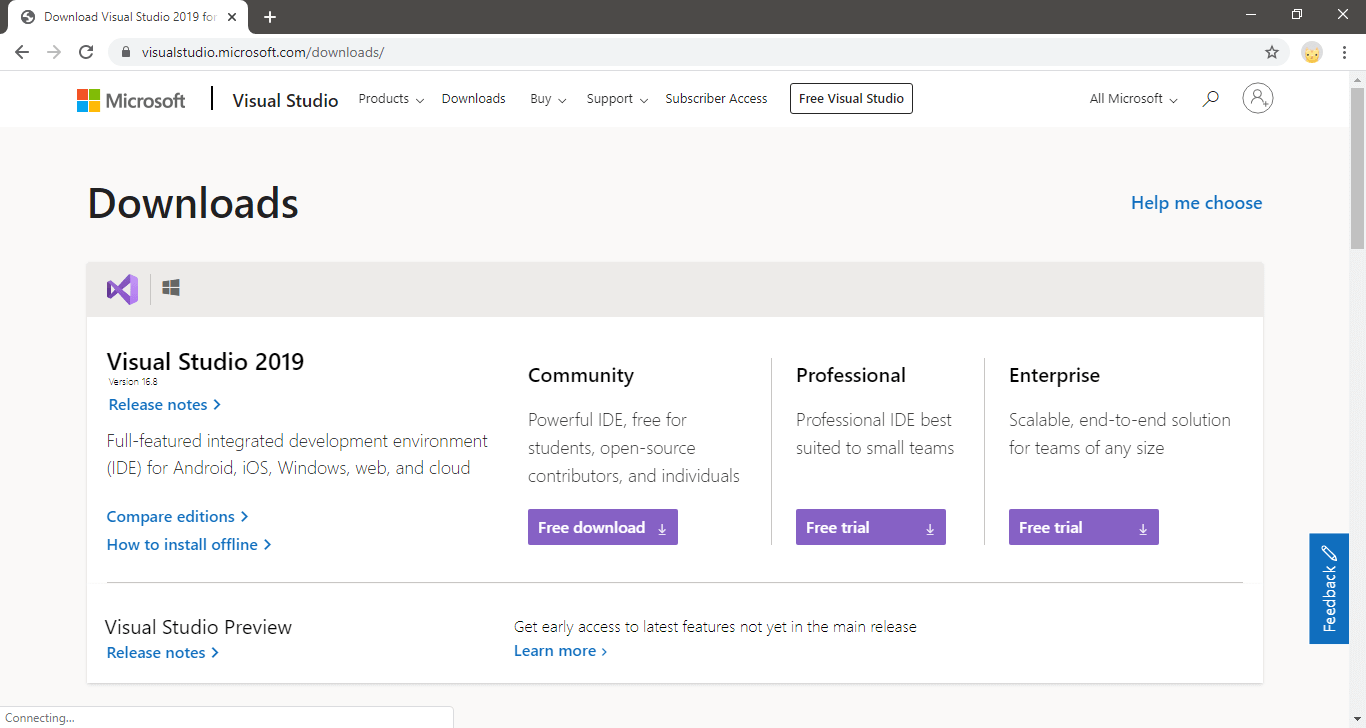Click the Professional edition heading

(851, 376)
